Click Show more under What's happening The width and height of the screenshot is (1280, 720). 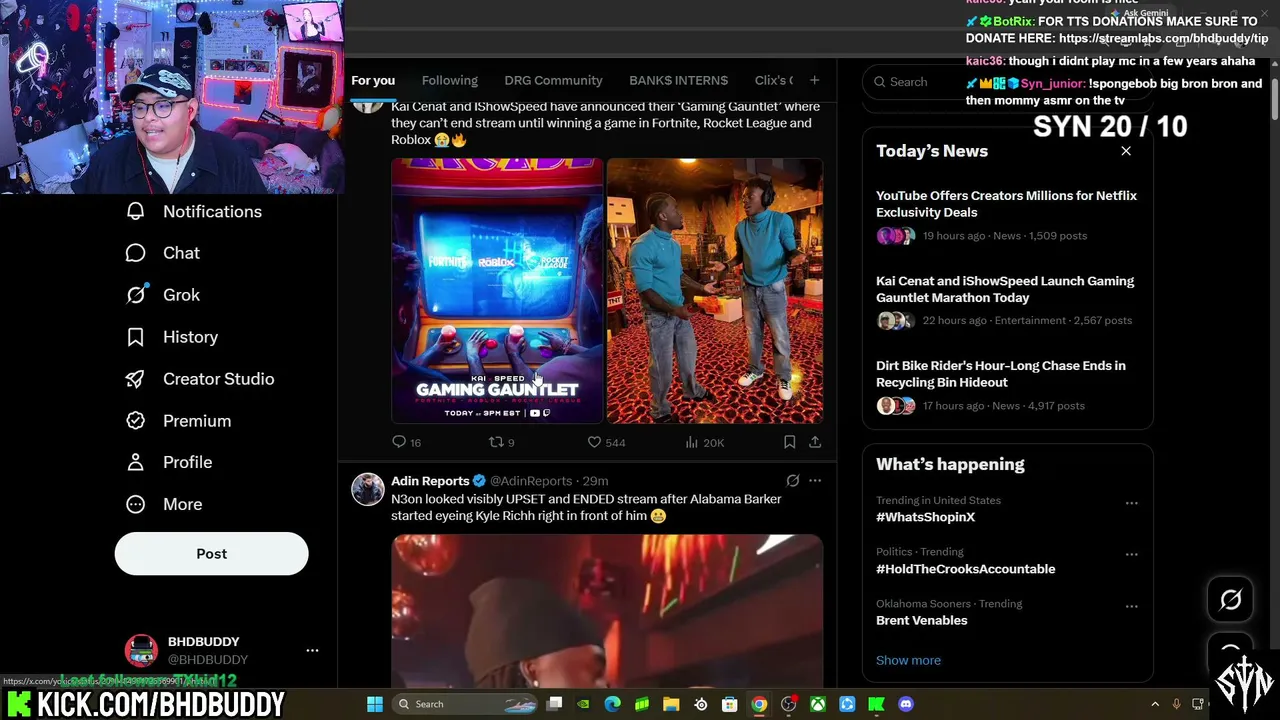click(x=908, y=660)
